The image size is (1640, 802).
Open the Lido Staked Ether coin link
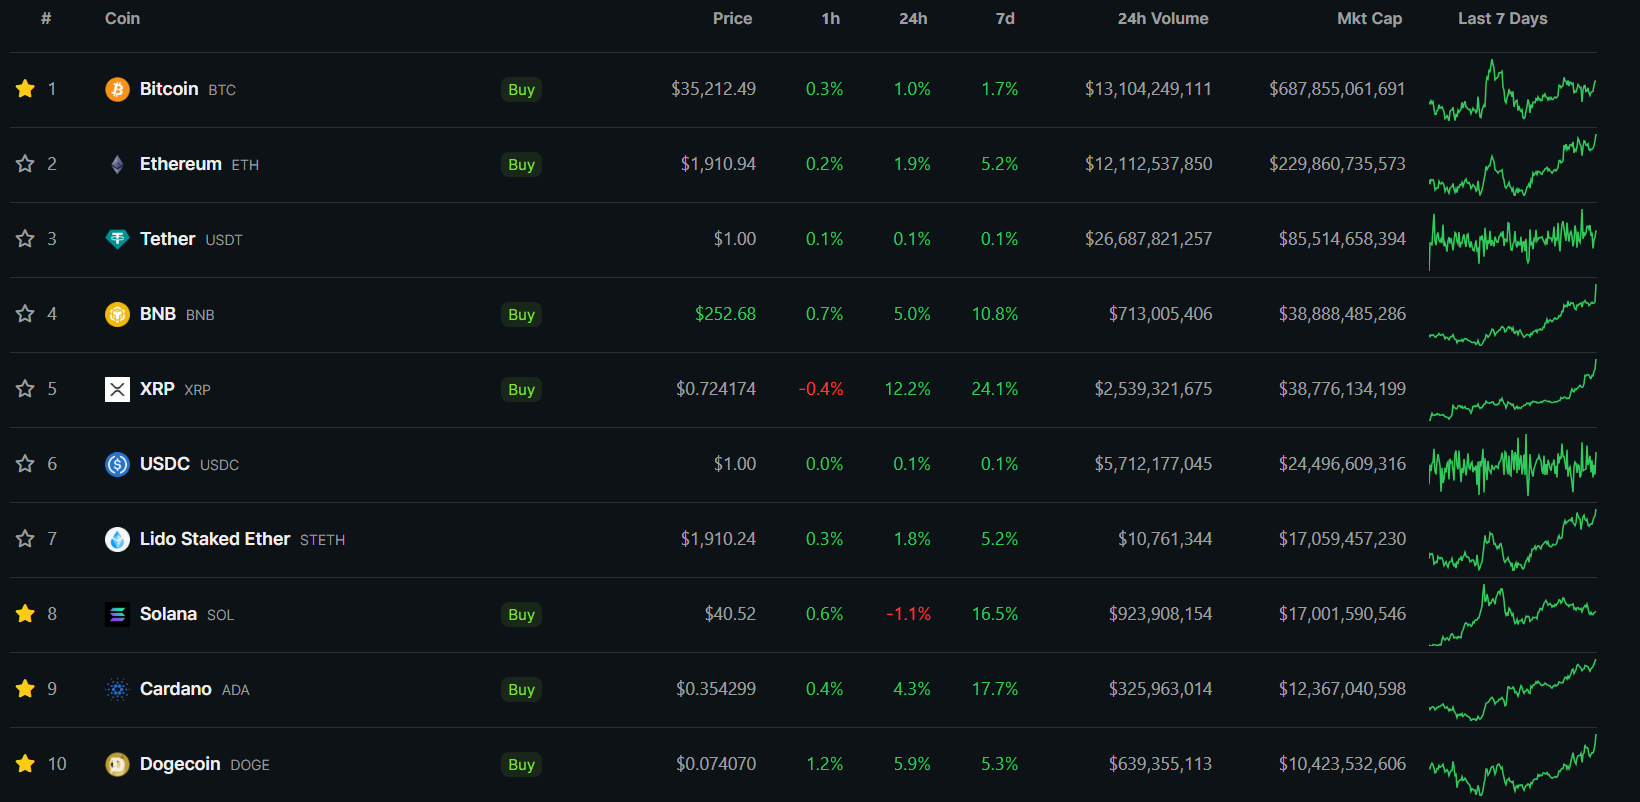pos(215,539)
